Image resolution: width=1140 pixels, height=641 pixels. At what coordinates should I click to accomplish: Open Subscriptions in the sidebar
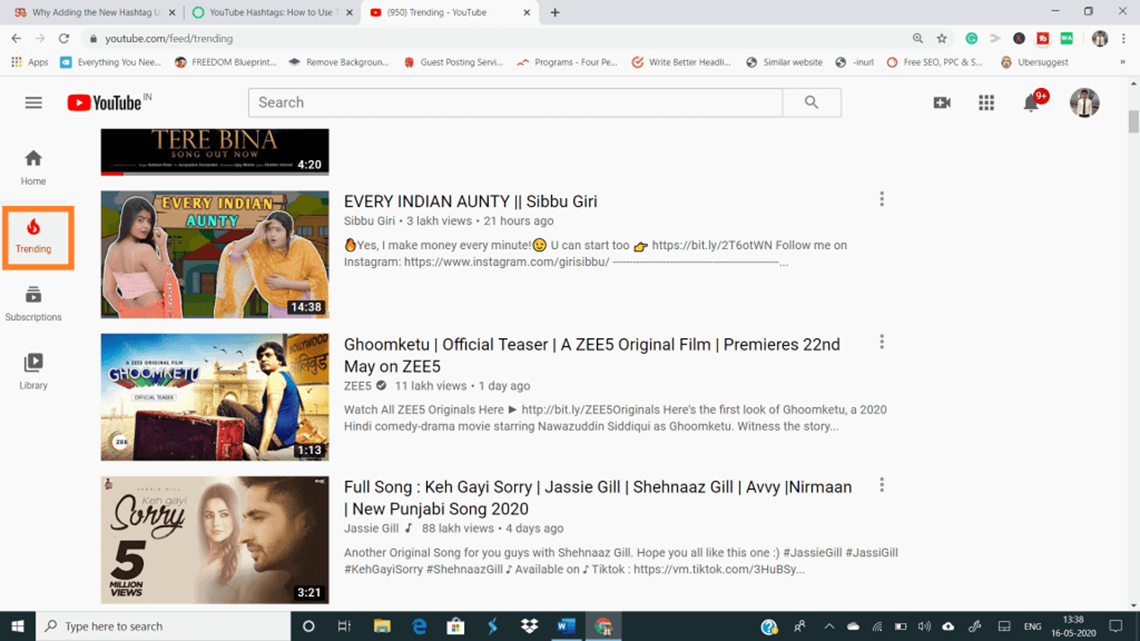pos(33,304)
